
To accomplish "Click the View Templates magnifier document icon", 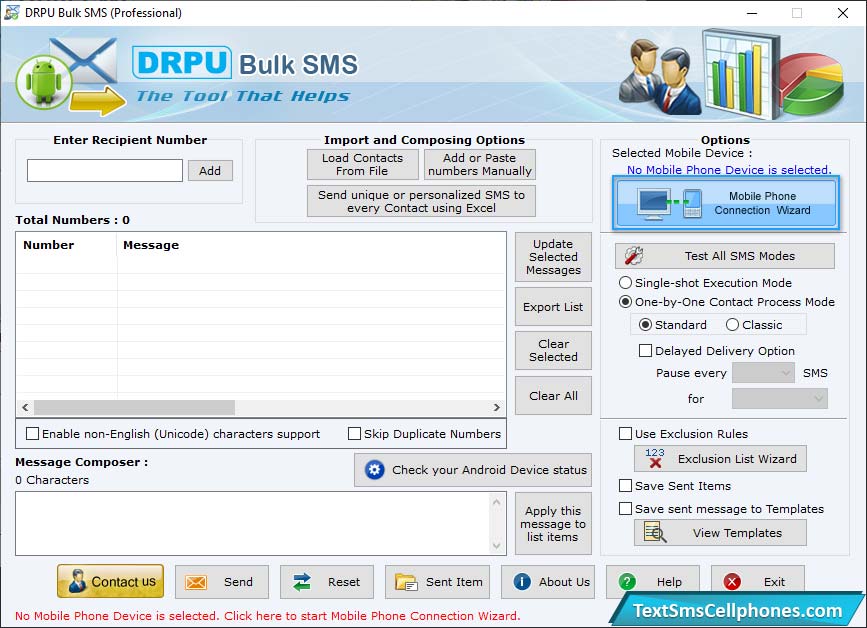I will click(655, 532).
